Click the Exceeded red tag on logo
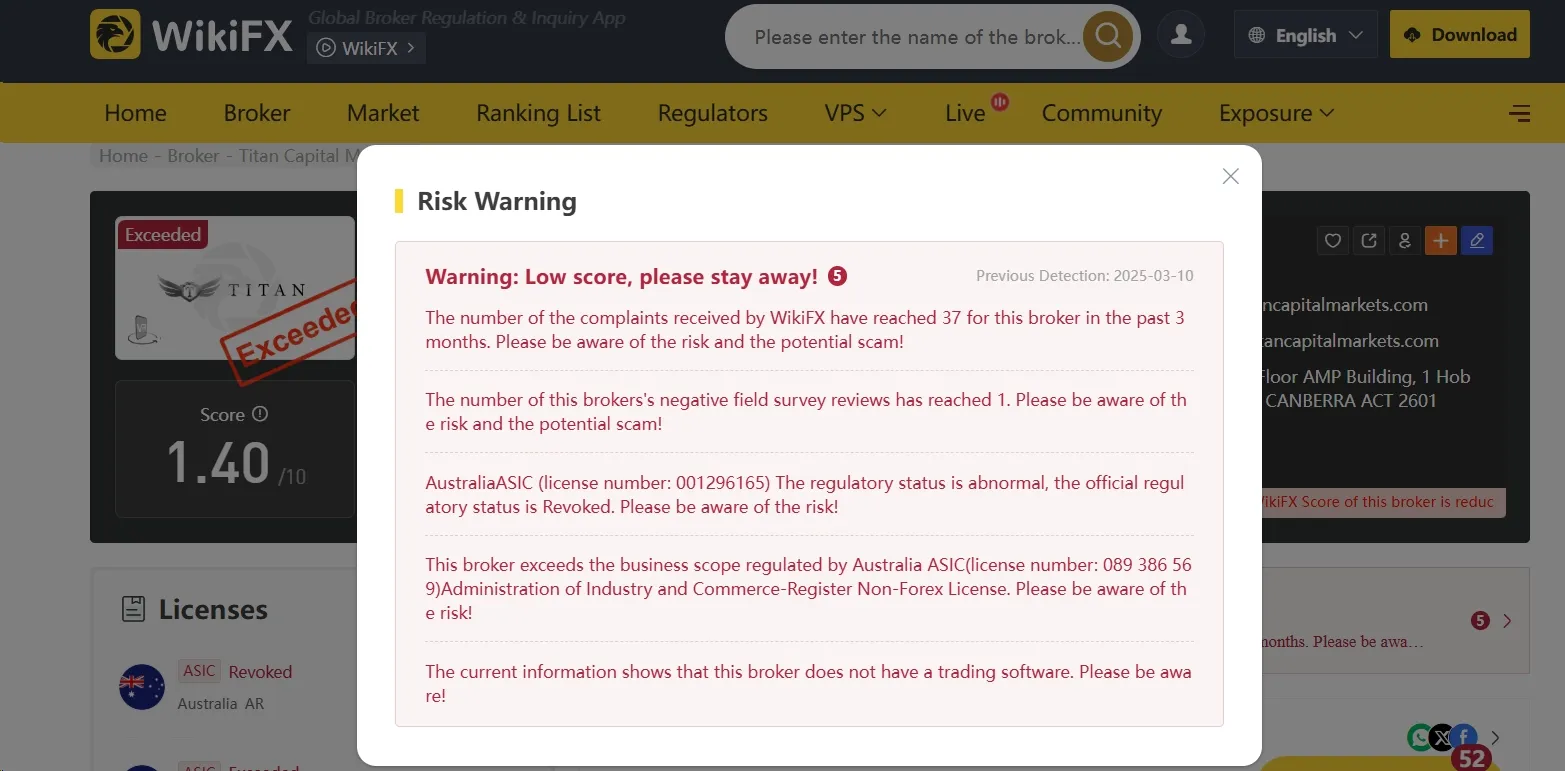Screen dimensions: 1565x771 tap(163, 235)
